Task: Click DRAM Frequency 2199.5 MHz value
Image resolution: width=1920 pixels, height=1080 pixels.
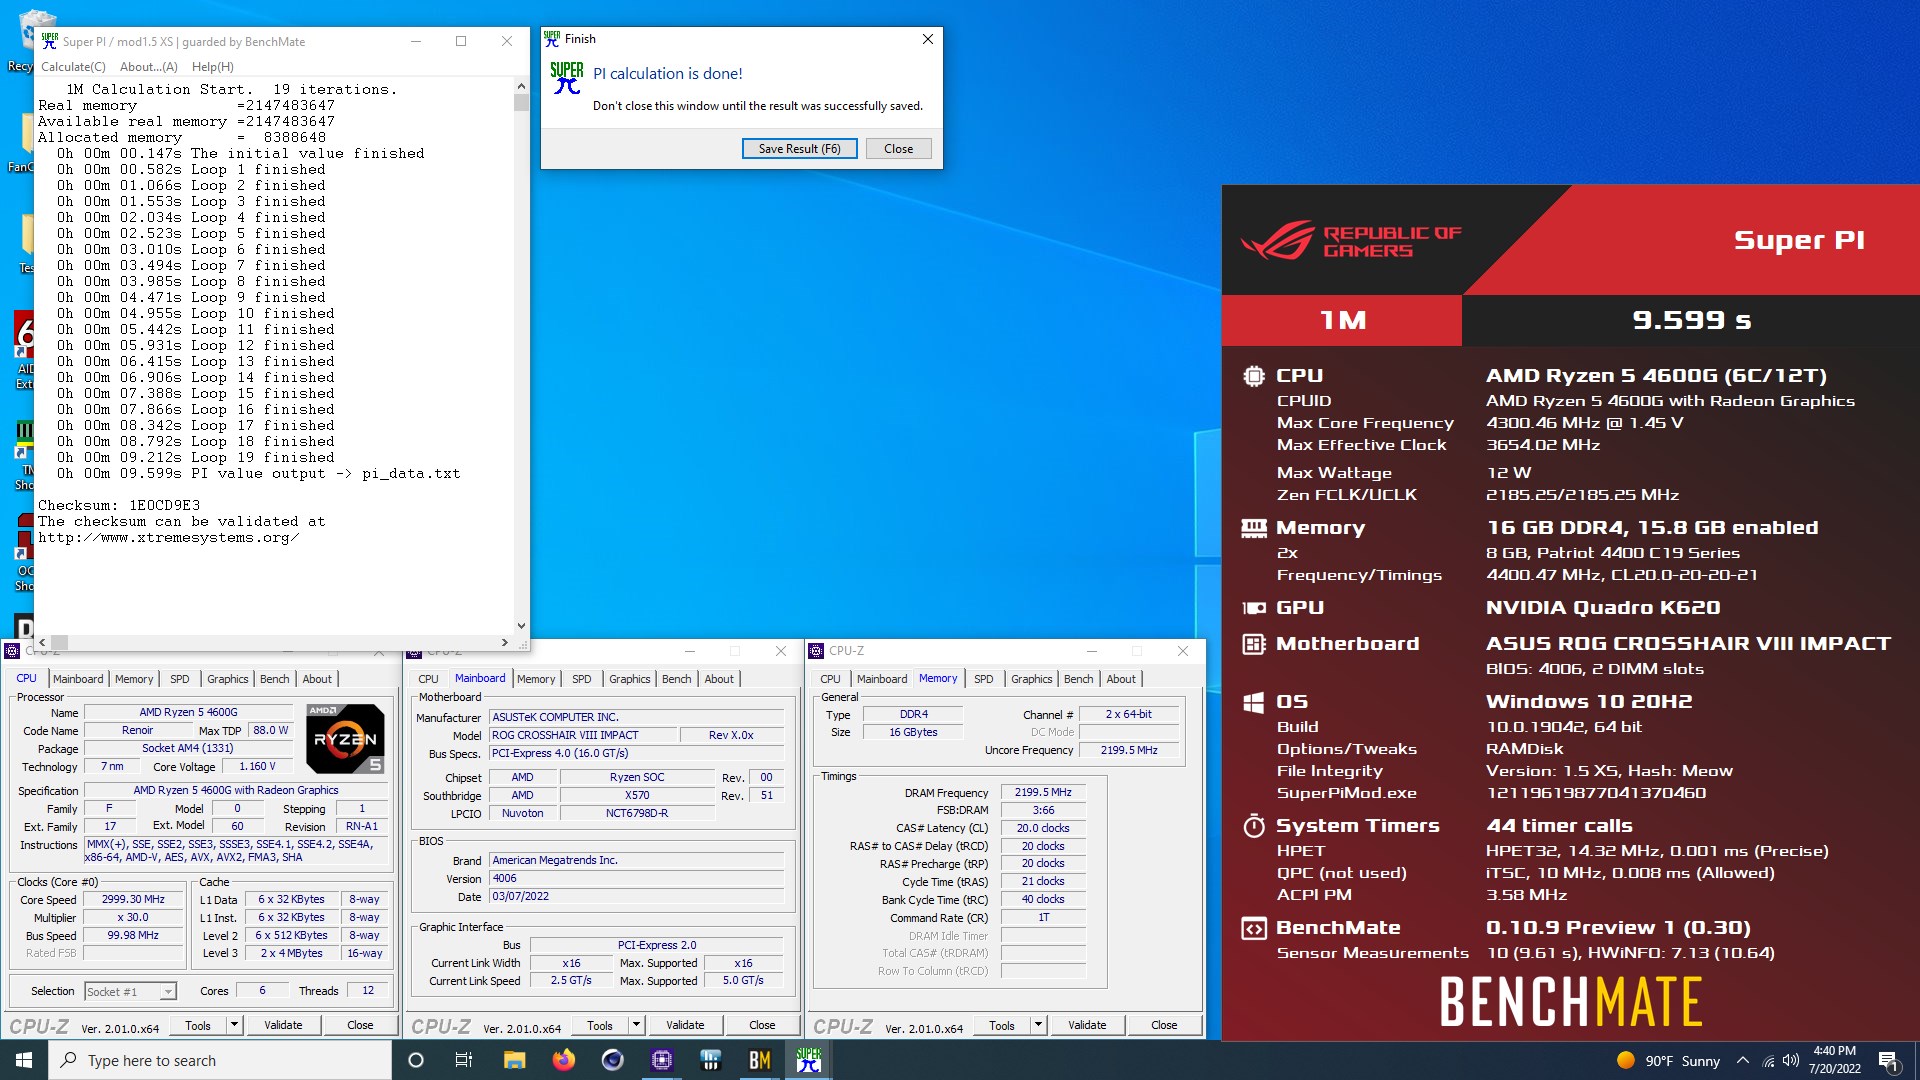Action: (1043, 792)
